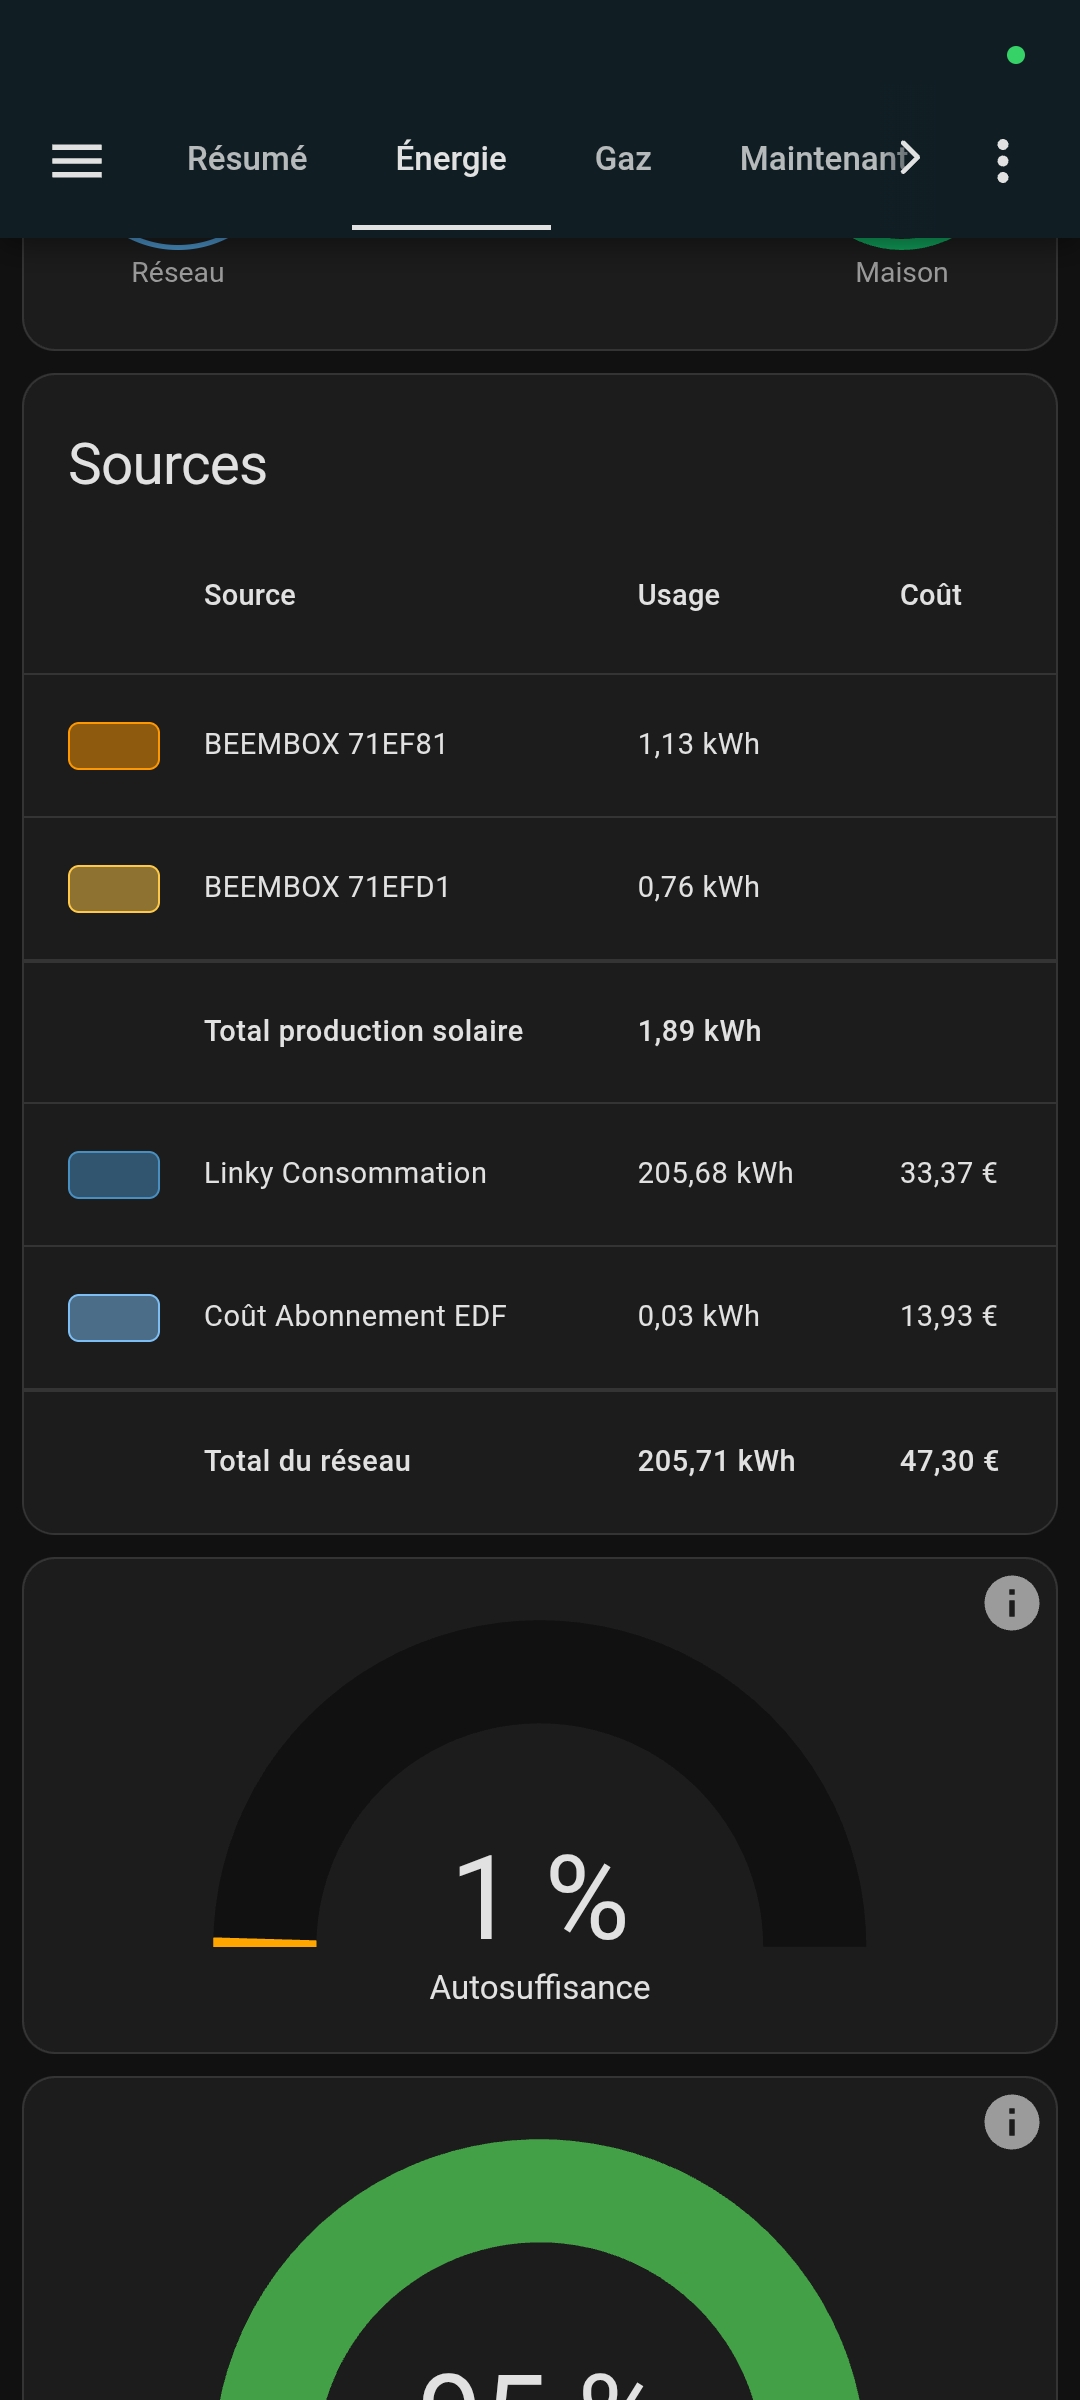Image resolution: width=1080 pixels, height=2400 pixels.
Task: Click the Coût Abonnement EDF swatch
Action: pyautogui.click(x=114, y=1318)
